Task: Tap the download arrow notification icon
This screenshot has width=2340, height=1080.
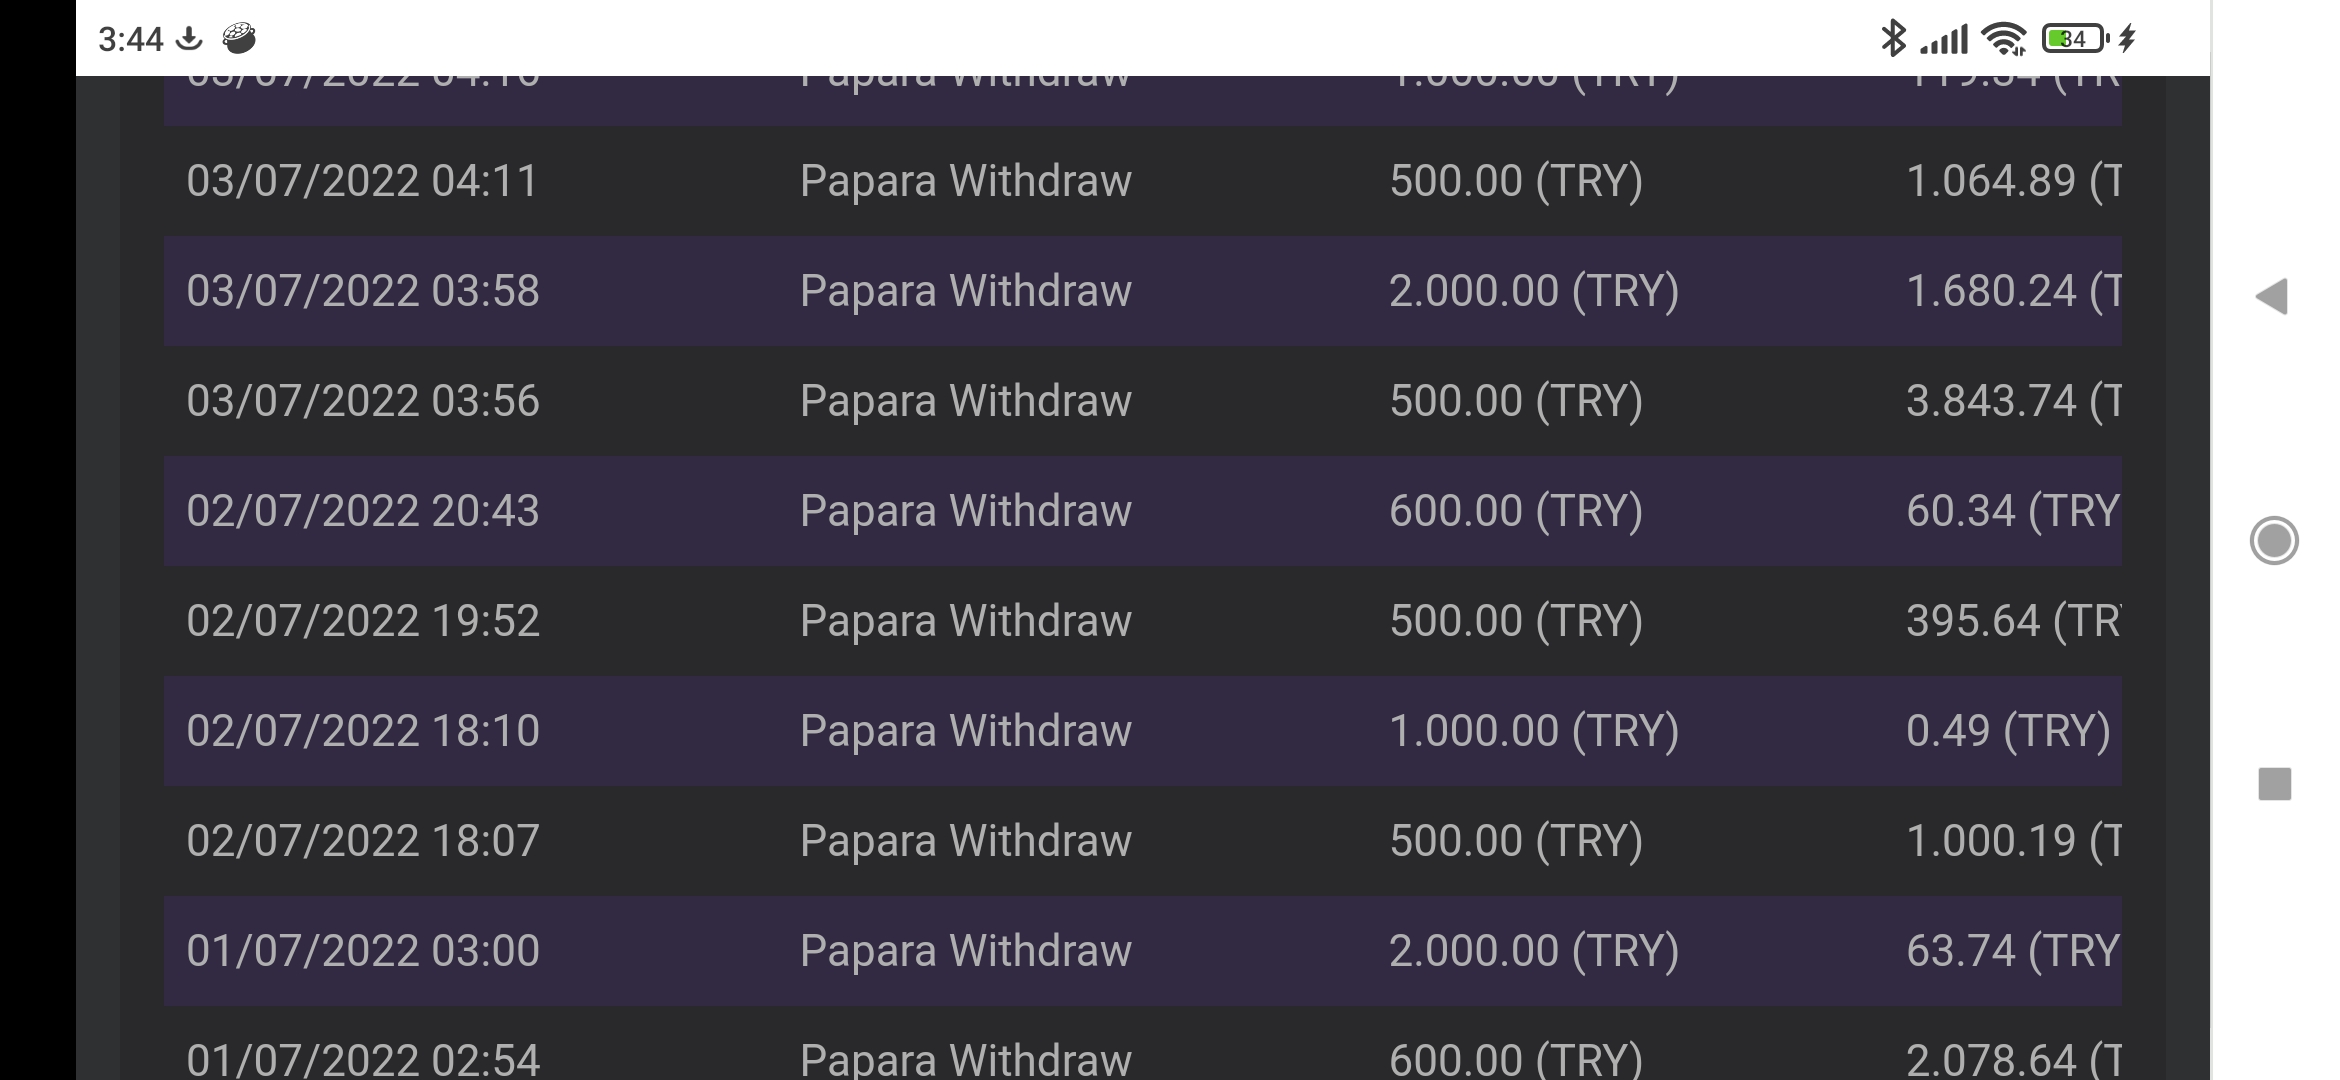Action: (189, 39)
